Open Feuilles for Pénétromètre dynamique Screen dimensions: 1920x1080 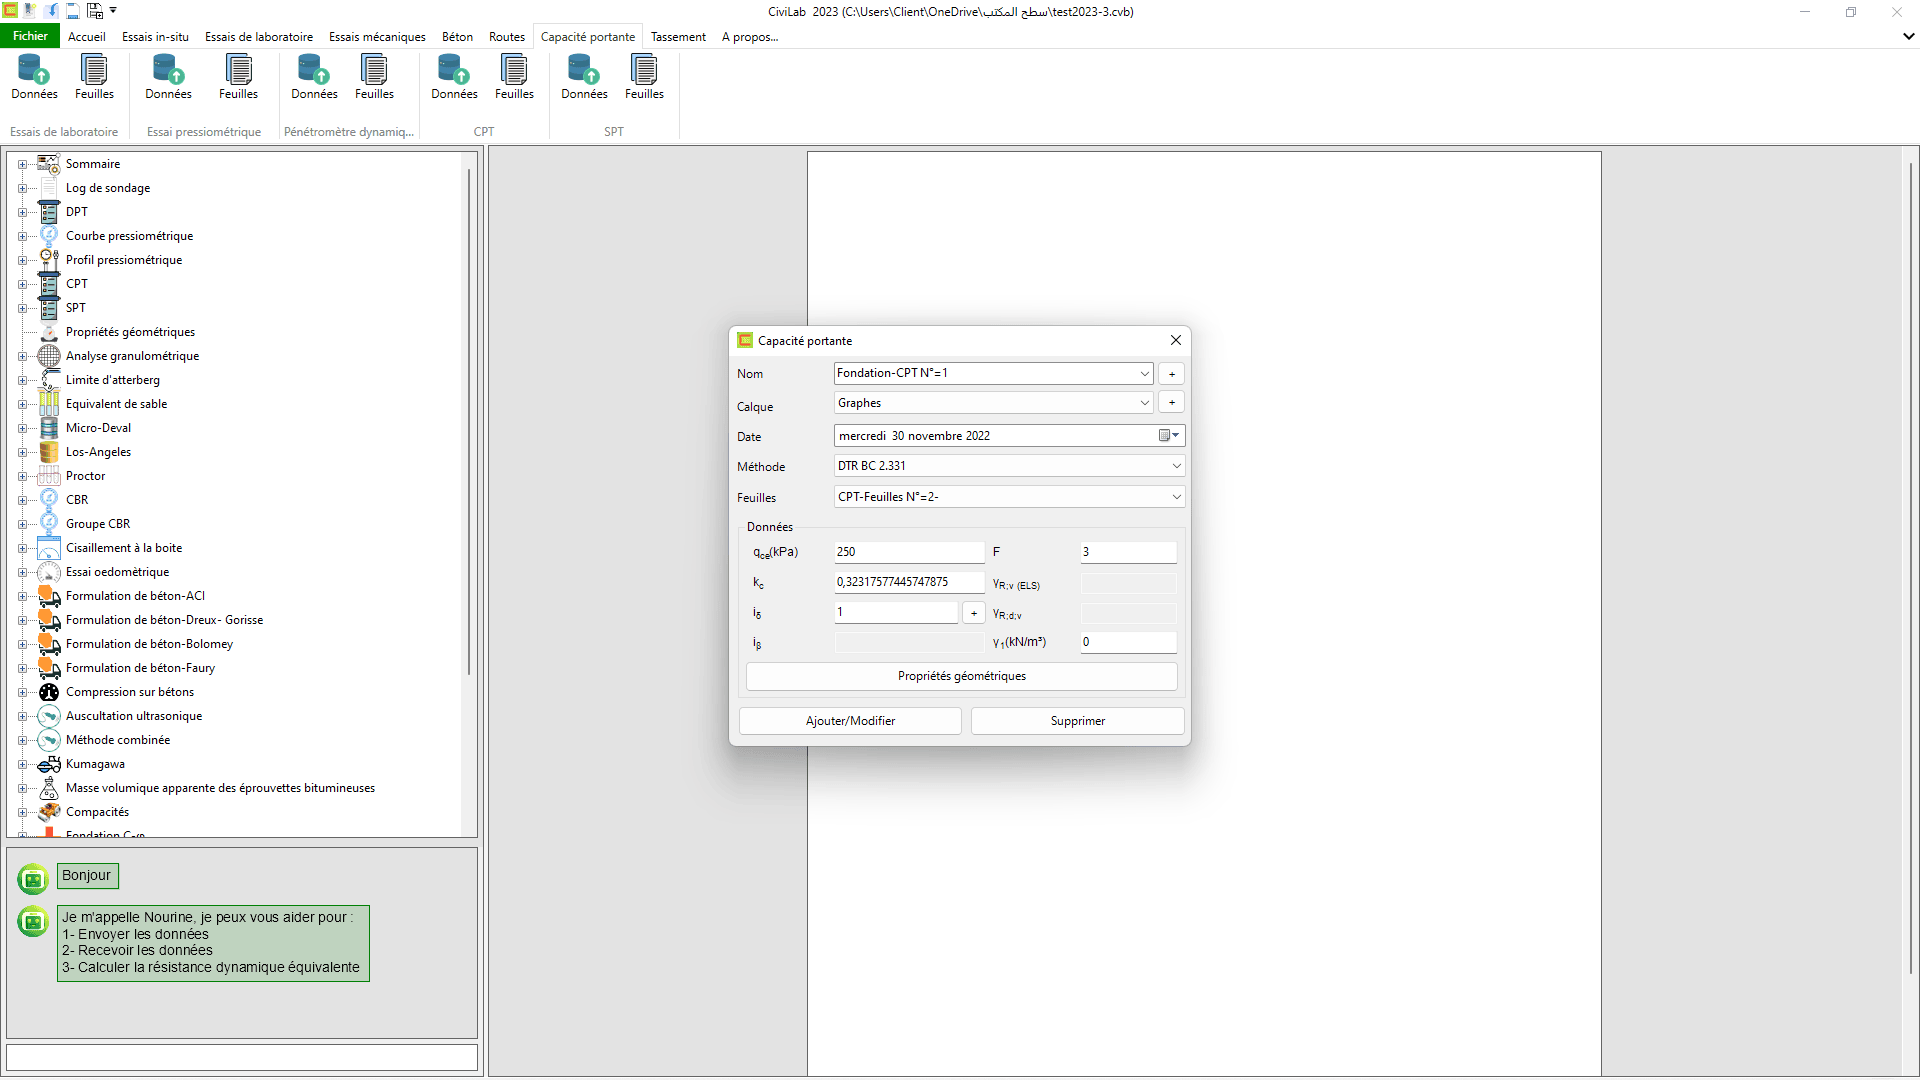374,78
